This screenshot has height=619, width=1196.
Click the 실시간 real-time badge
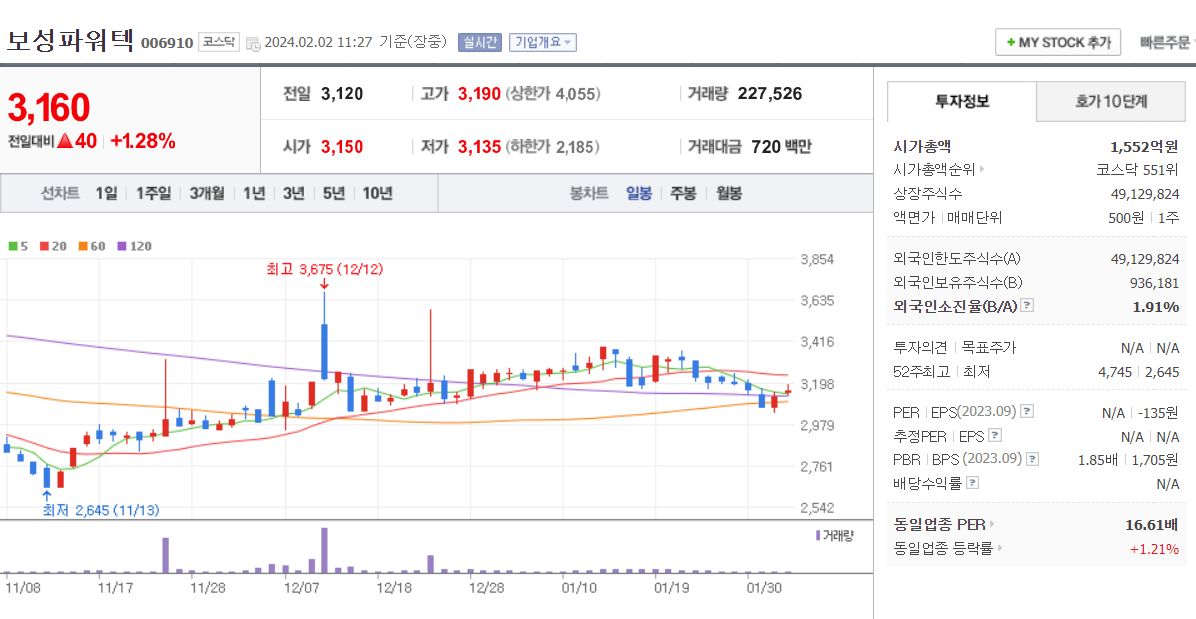tap(480, 42)
